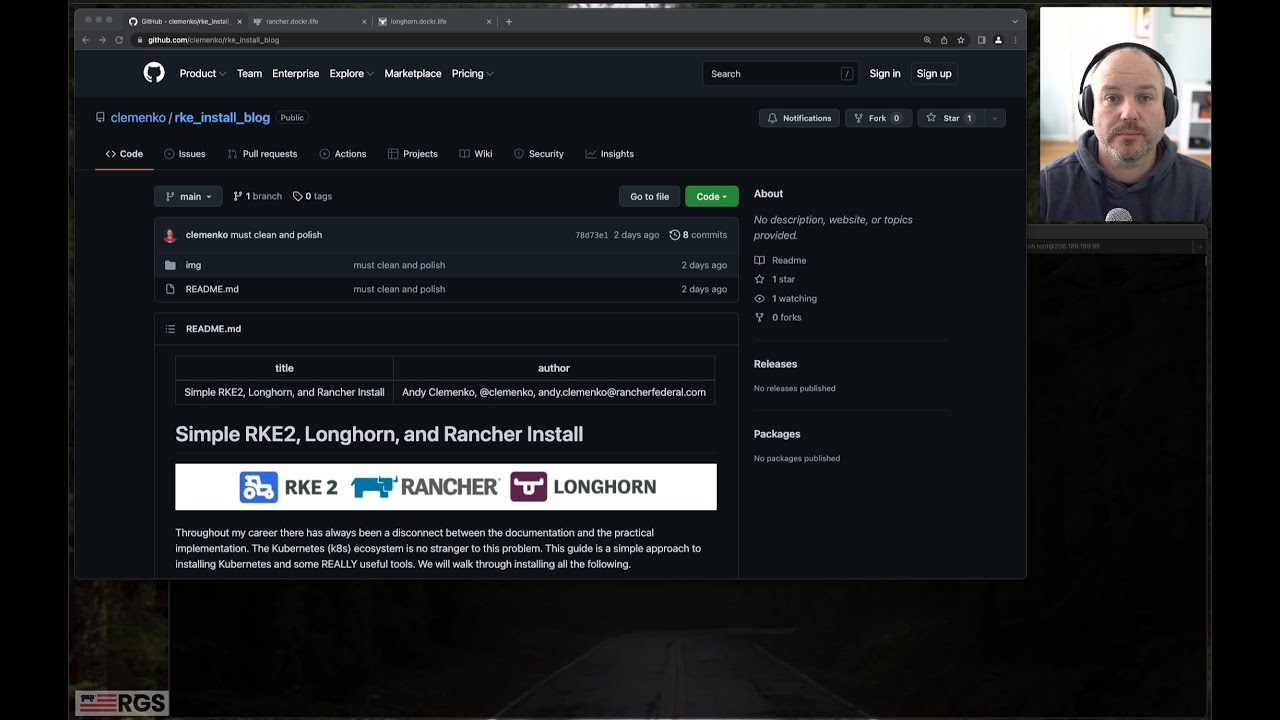1280x720 pixels.
Task: Open the main branch selector
Action: point(188,196)
